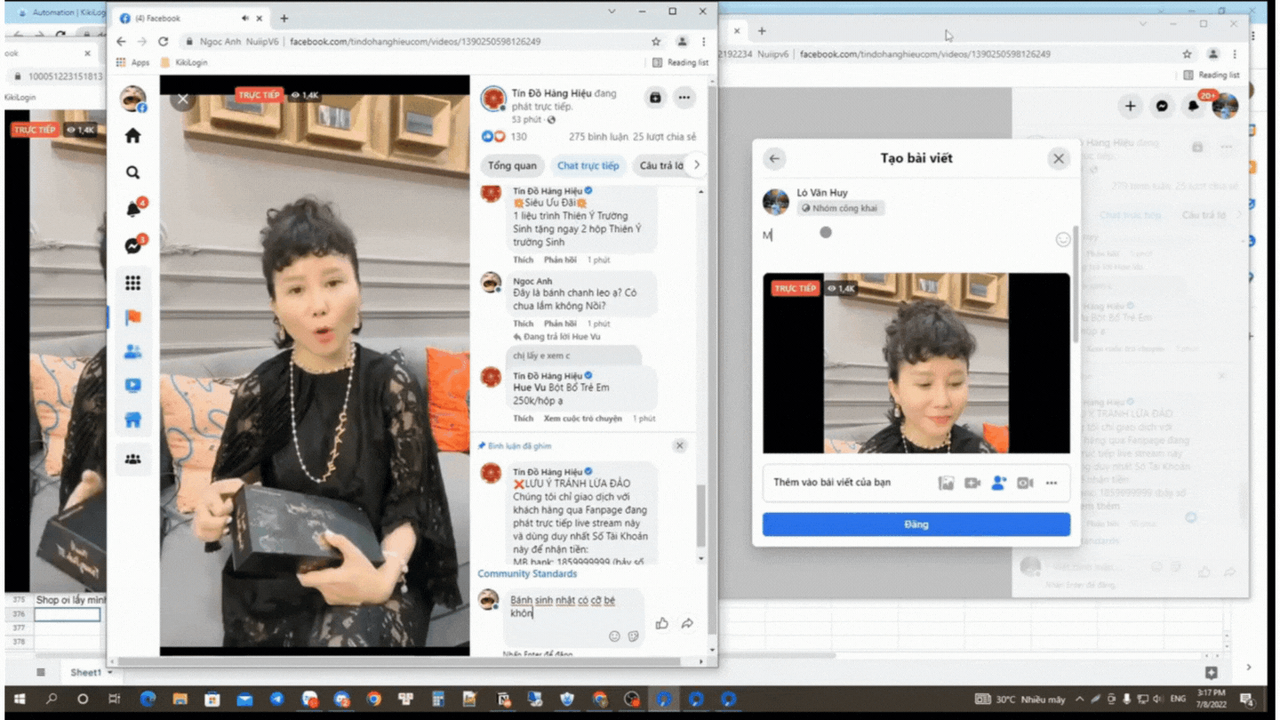This screenshot has height=720, width=1280.
Task: Click the tag people icon in post dialog
Action: tap(998, 483)
